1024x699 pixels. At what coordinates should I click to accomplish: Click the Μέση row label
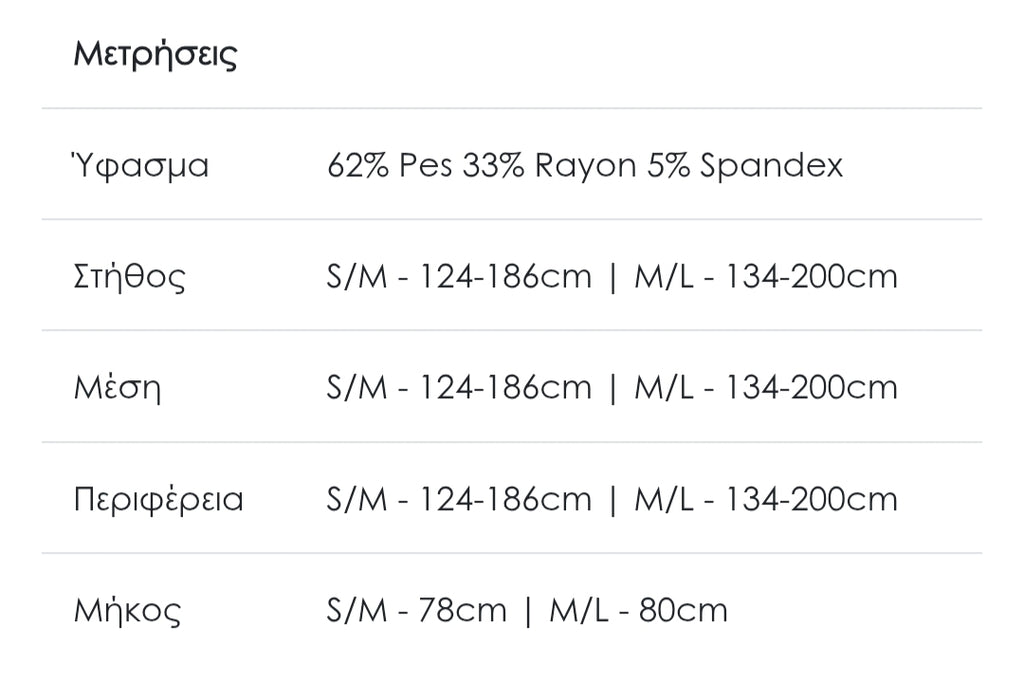tap(117, 388)
